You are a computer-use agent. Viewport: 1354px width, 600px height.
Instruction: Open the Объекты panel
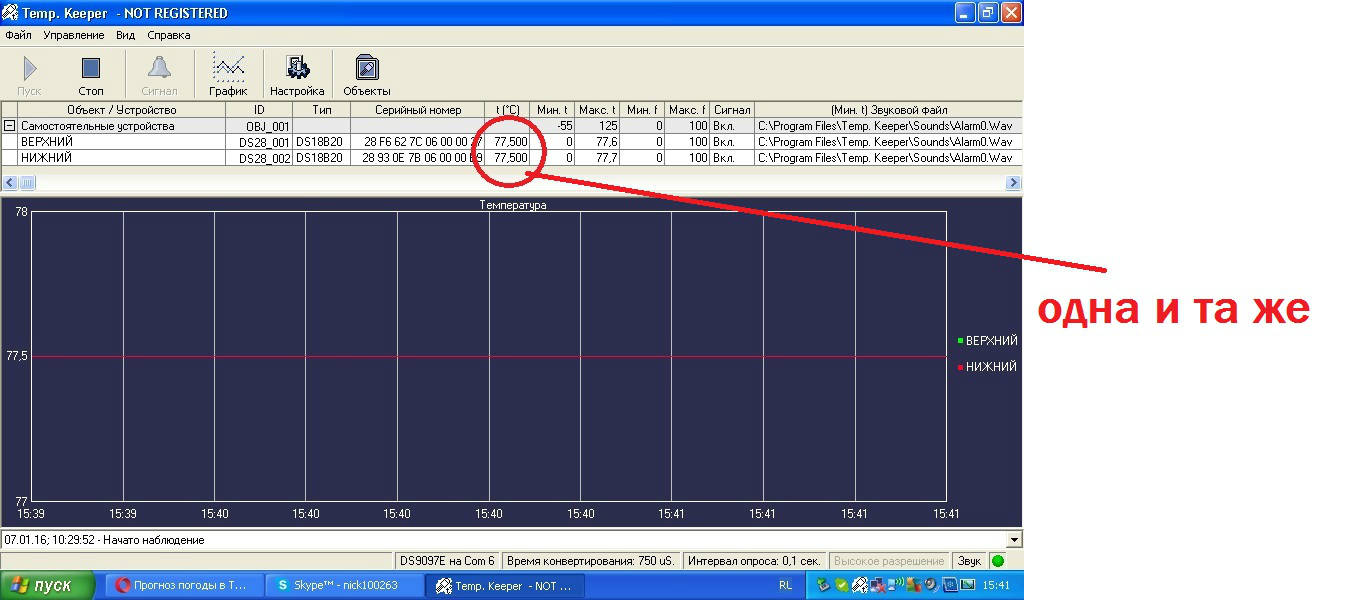click(367, 74)
